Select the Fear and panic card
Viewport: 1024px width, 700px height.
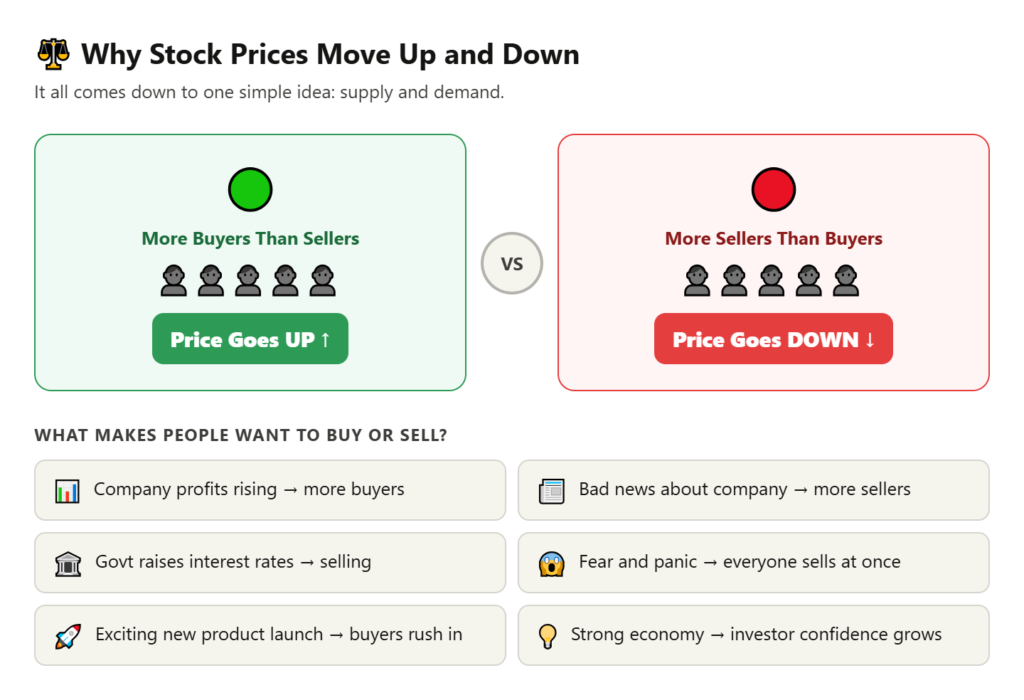(753, 562)
